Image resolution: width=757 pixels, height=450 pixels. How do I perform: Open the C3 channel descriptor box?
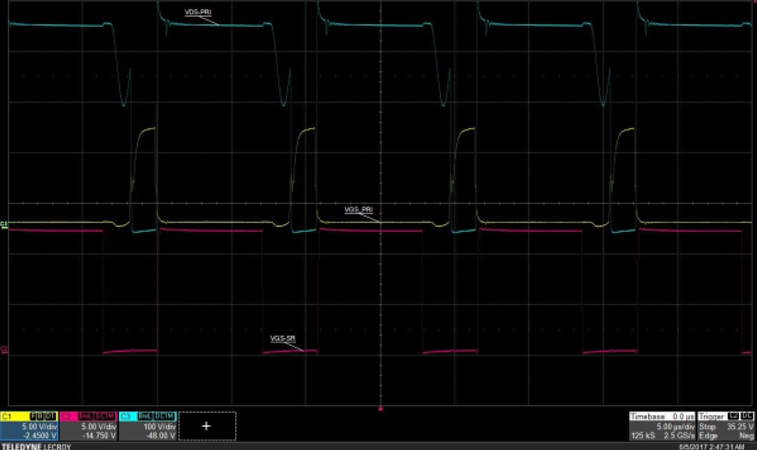[x=148, y=426]
